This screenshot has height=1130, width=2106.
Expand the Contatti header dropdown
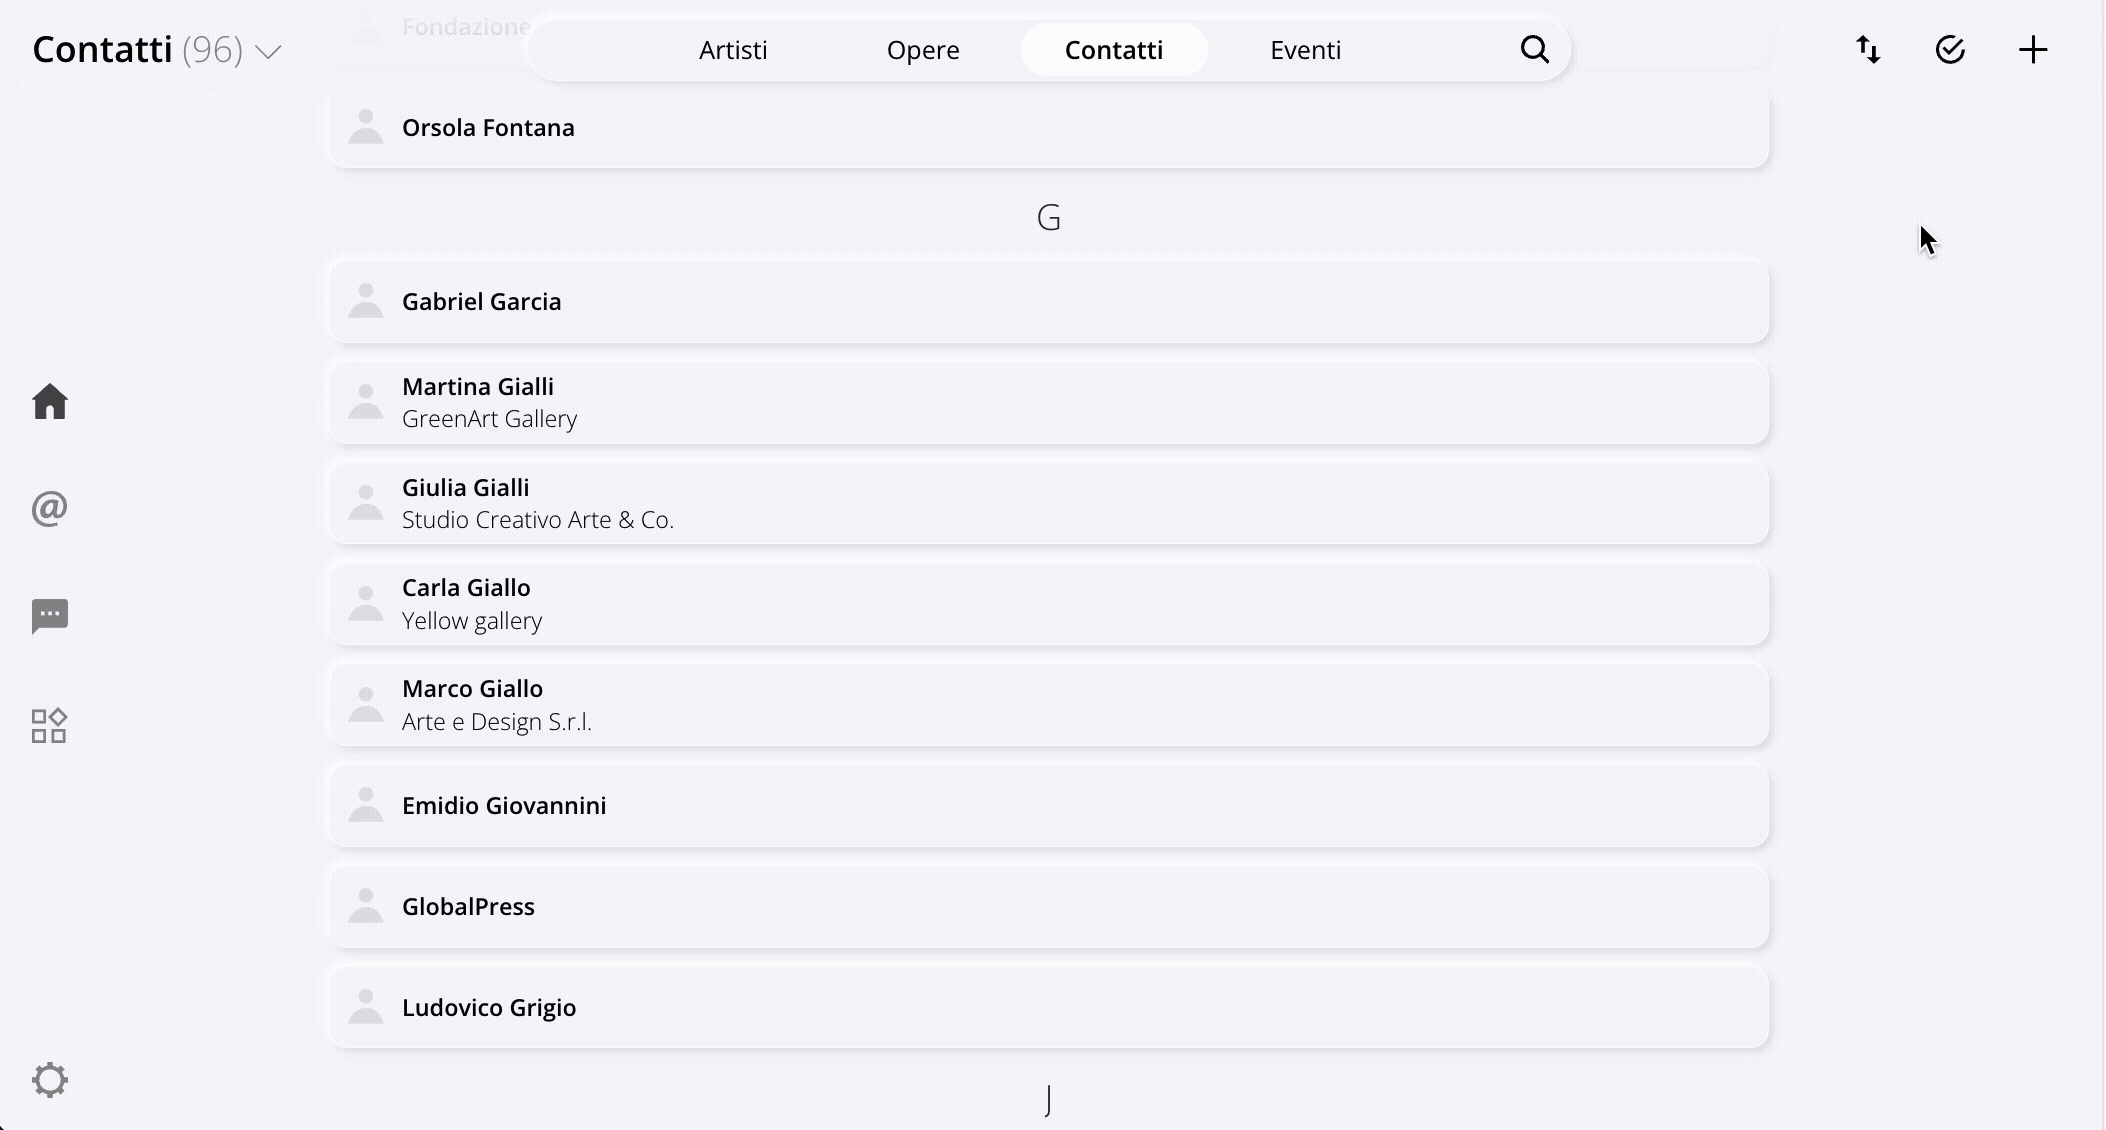pyautogui.click(x=269, y=51)
